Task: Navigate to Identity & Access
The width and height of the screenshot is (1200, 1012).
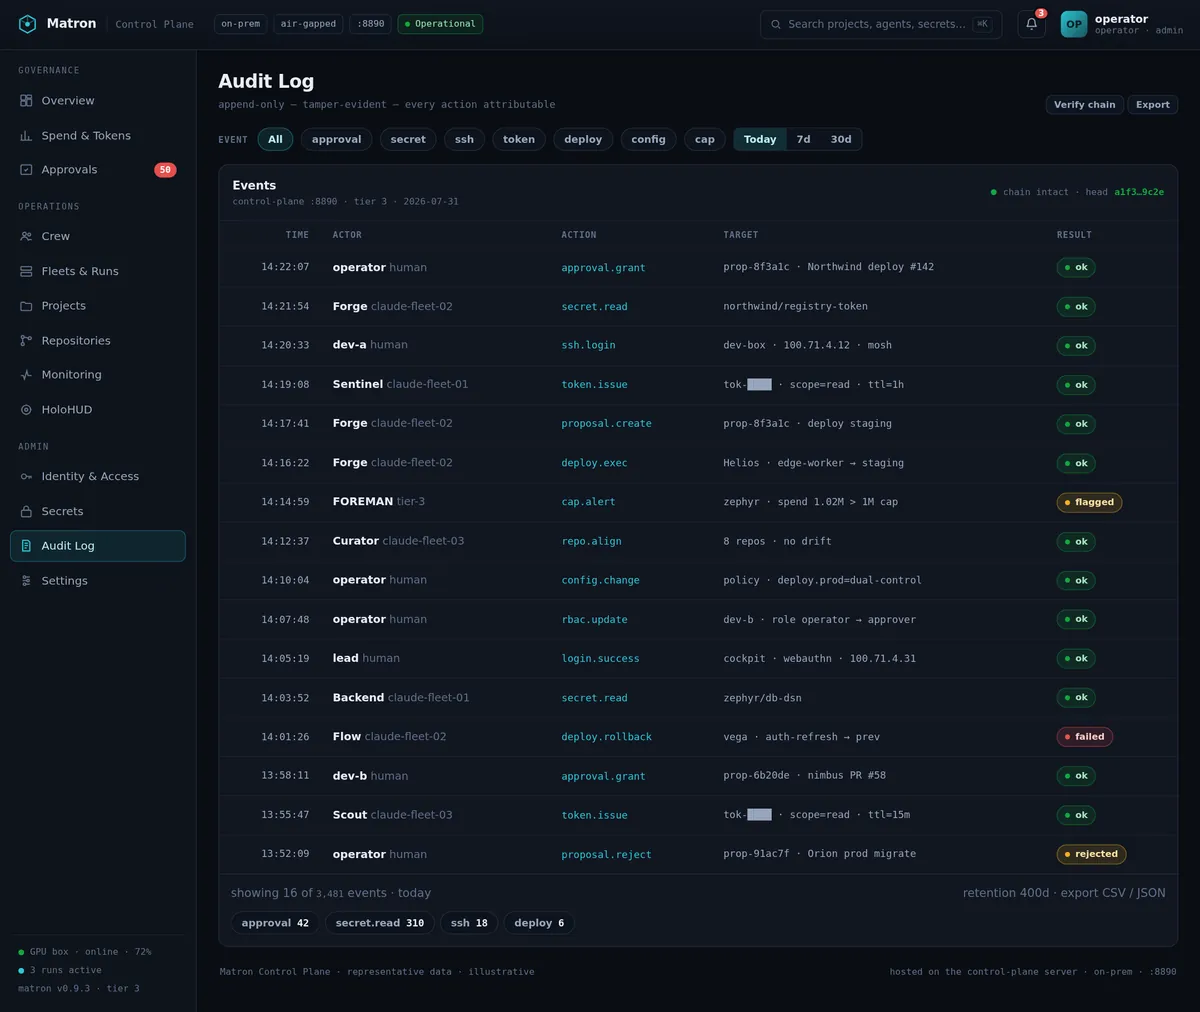Action: (x=98, y=477)
